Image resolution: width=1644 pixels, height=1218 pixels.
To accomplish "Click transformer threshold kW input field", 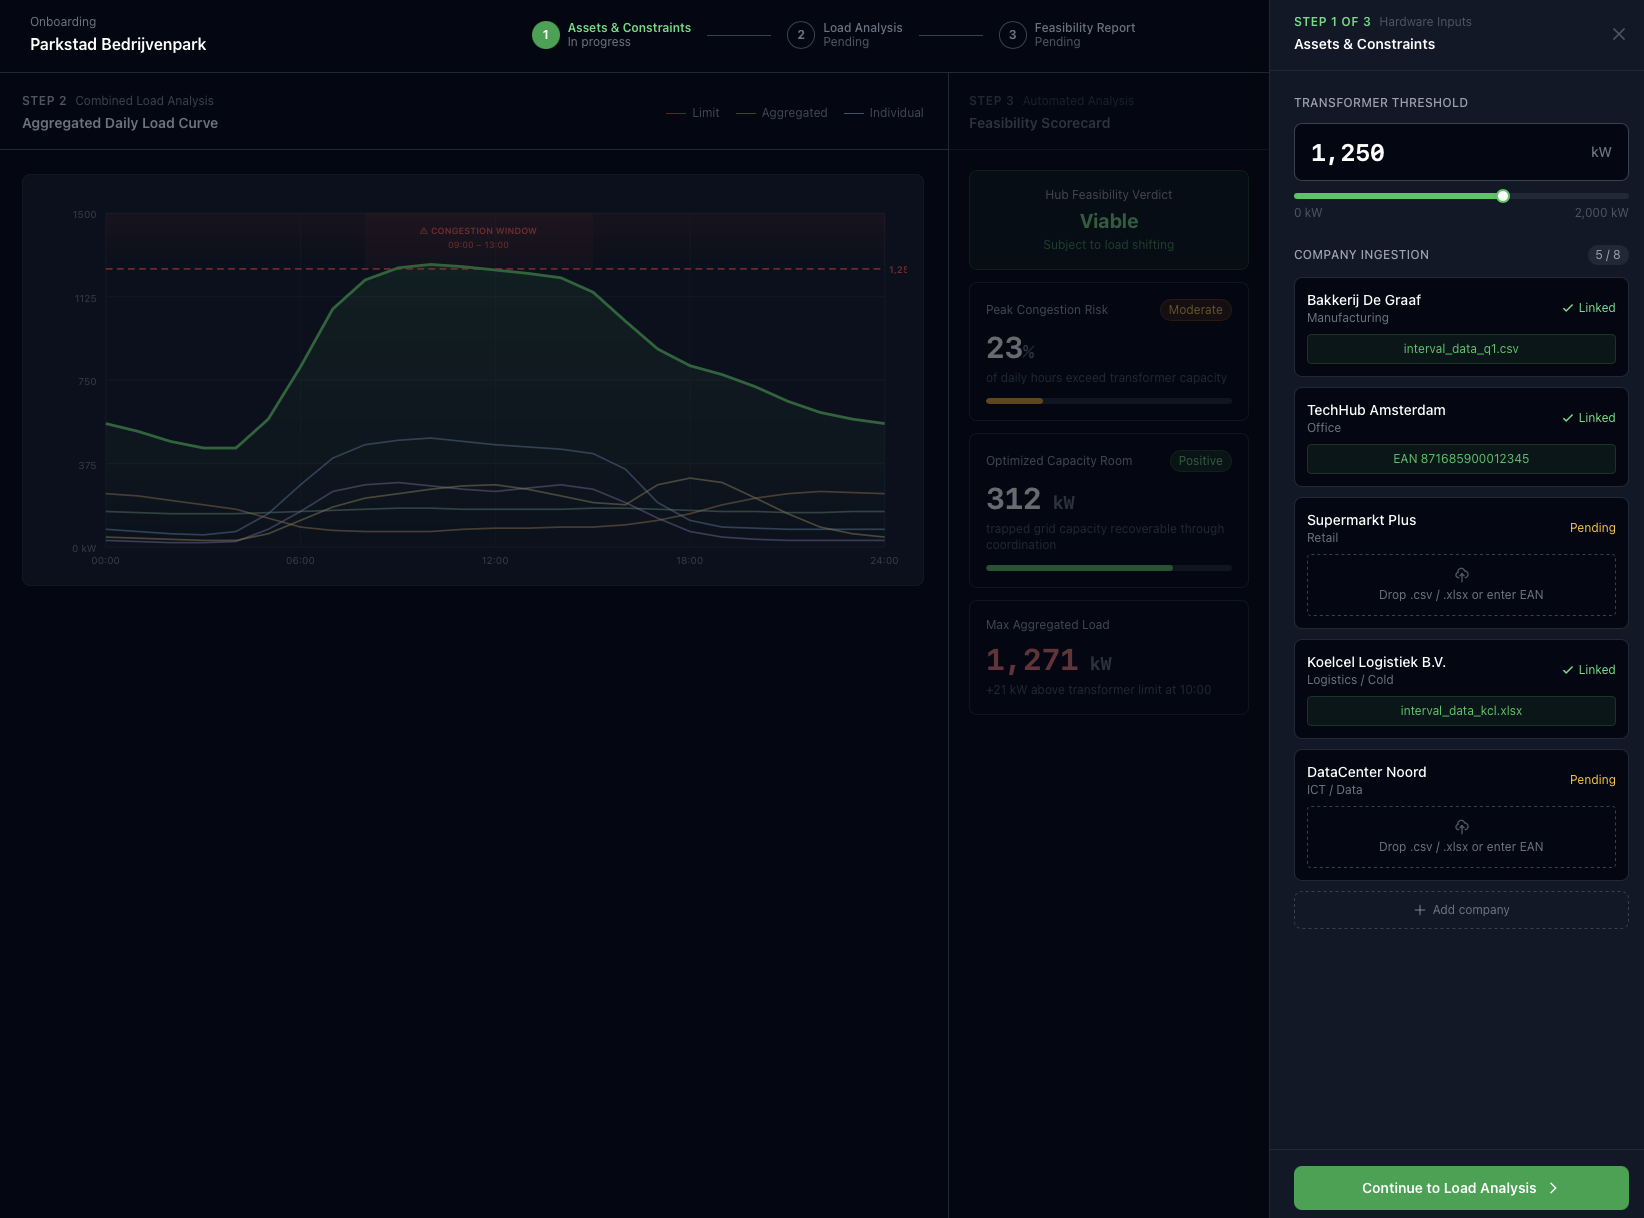I will 1461,152.
